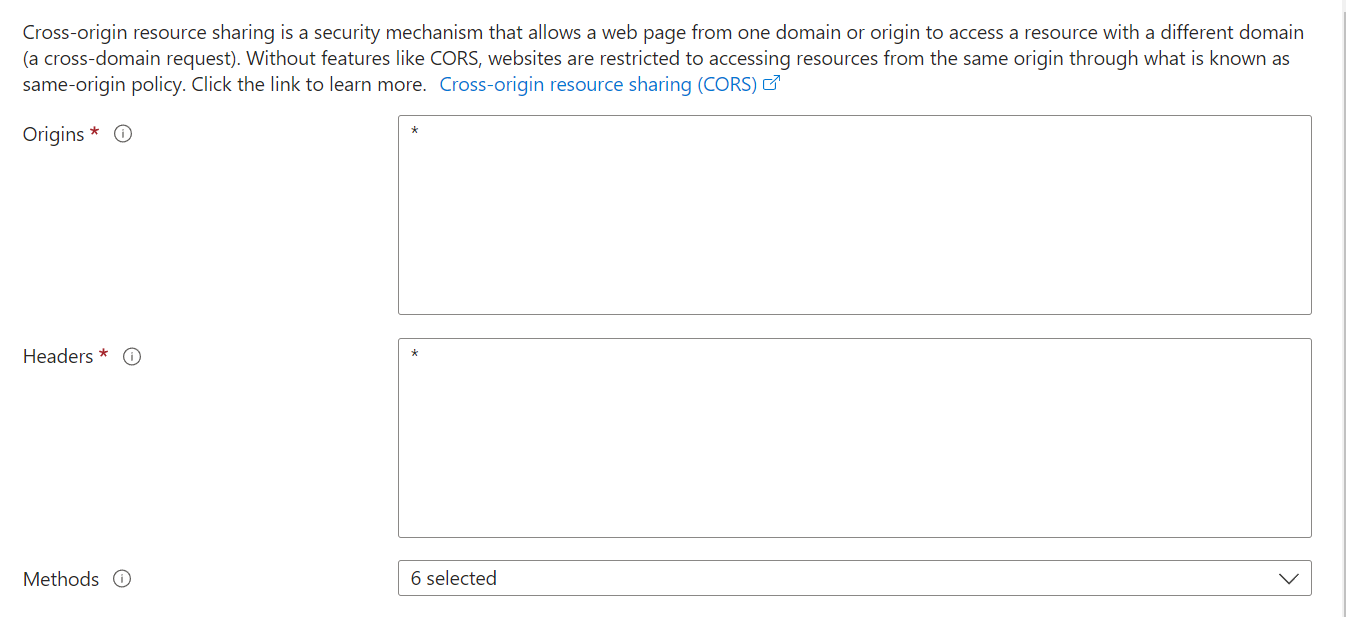1346x617 pixels.
Task: Click the "same-origin policy" text in description
Action: click(x=102, y=84)
